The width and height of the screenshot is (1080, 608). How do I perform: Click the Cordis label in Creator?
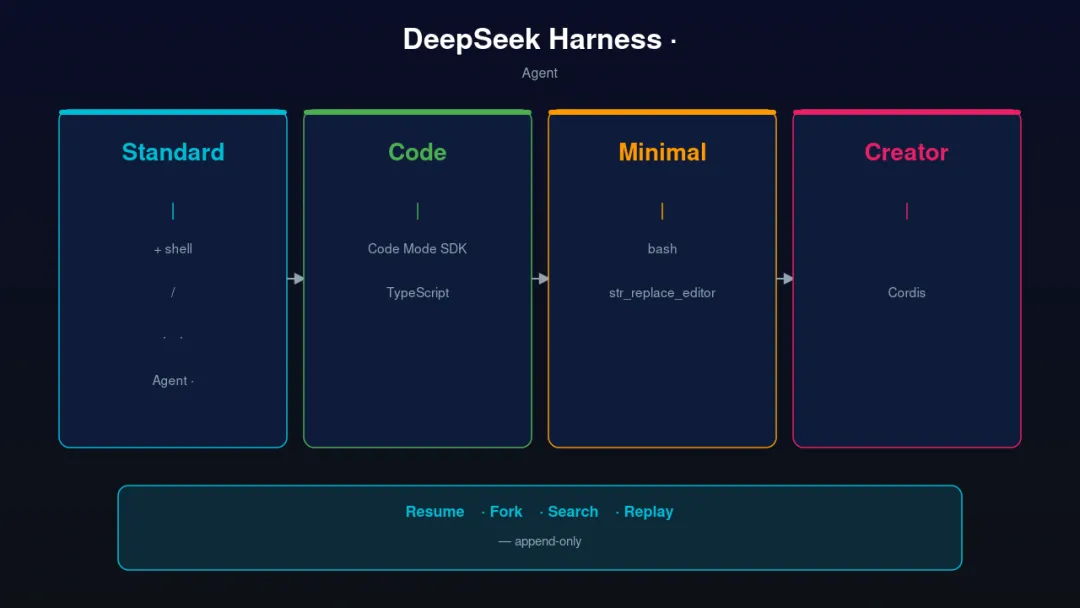906,293
